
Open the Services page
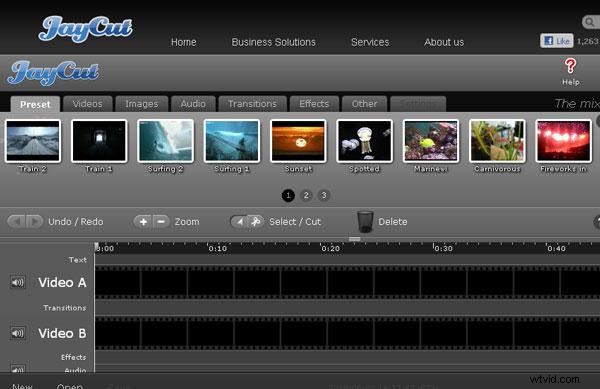coord(370,42)
